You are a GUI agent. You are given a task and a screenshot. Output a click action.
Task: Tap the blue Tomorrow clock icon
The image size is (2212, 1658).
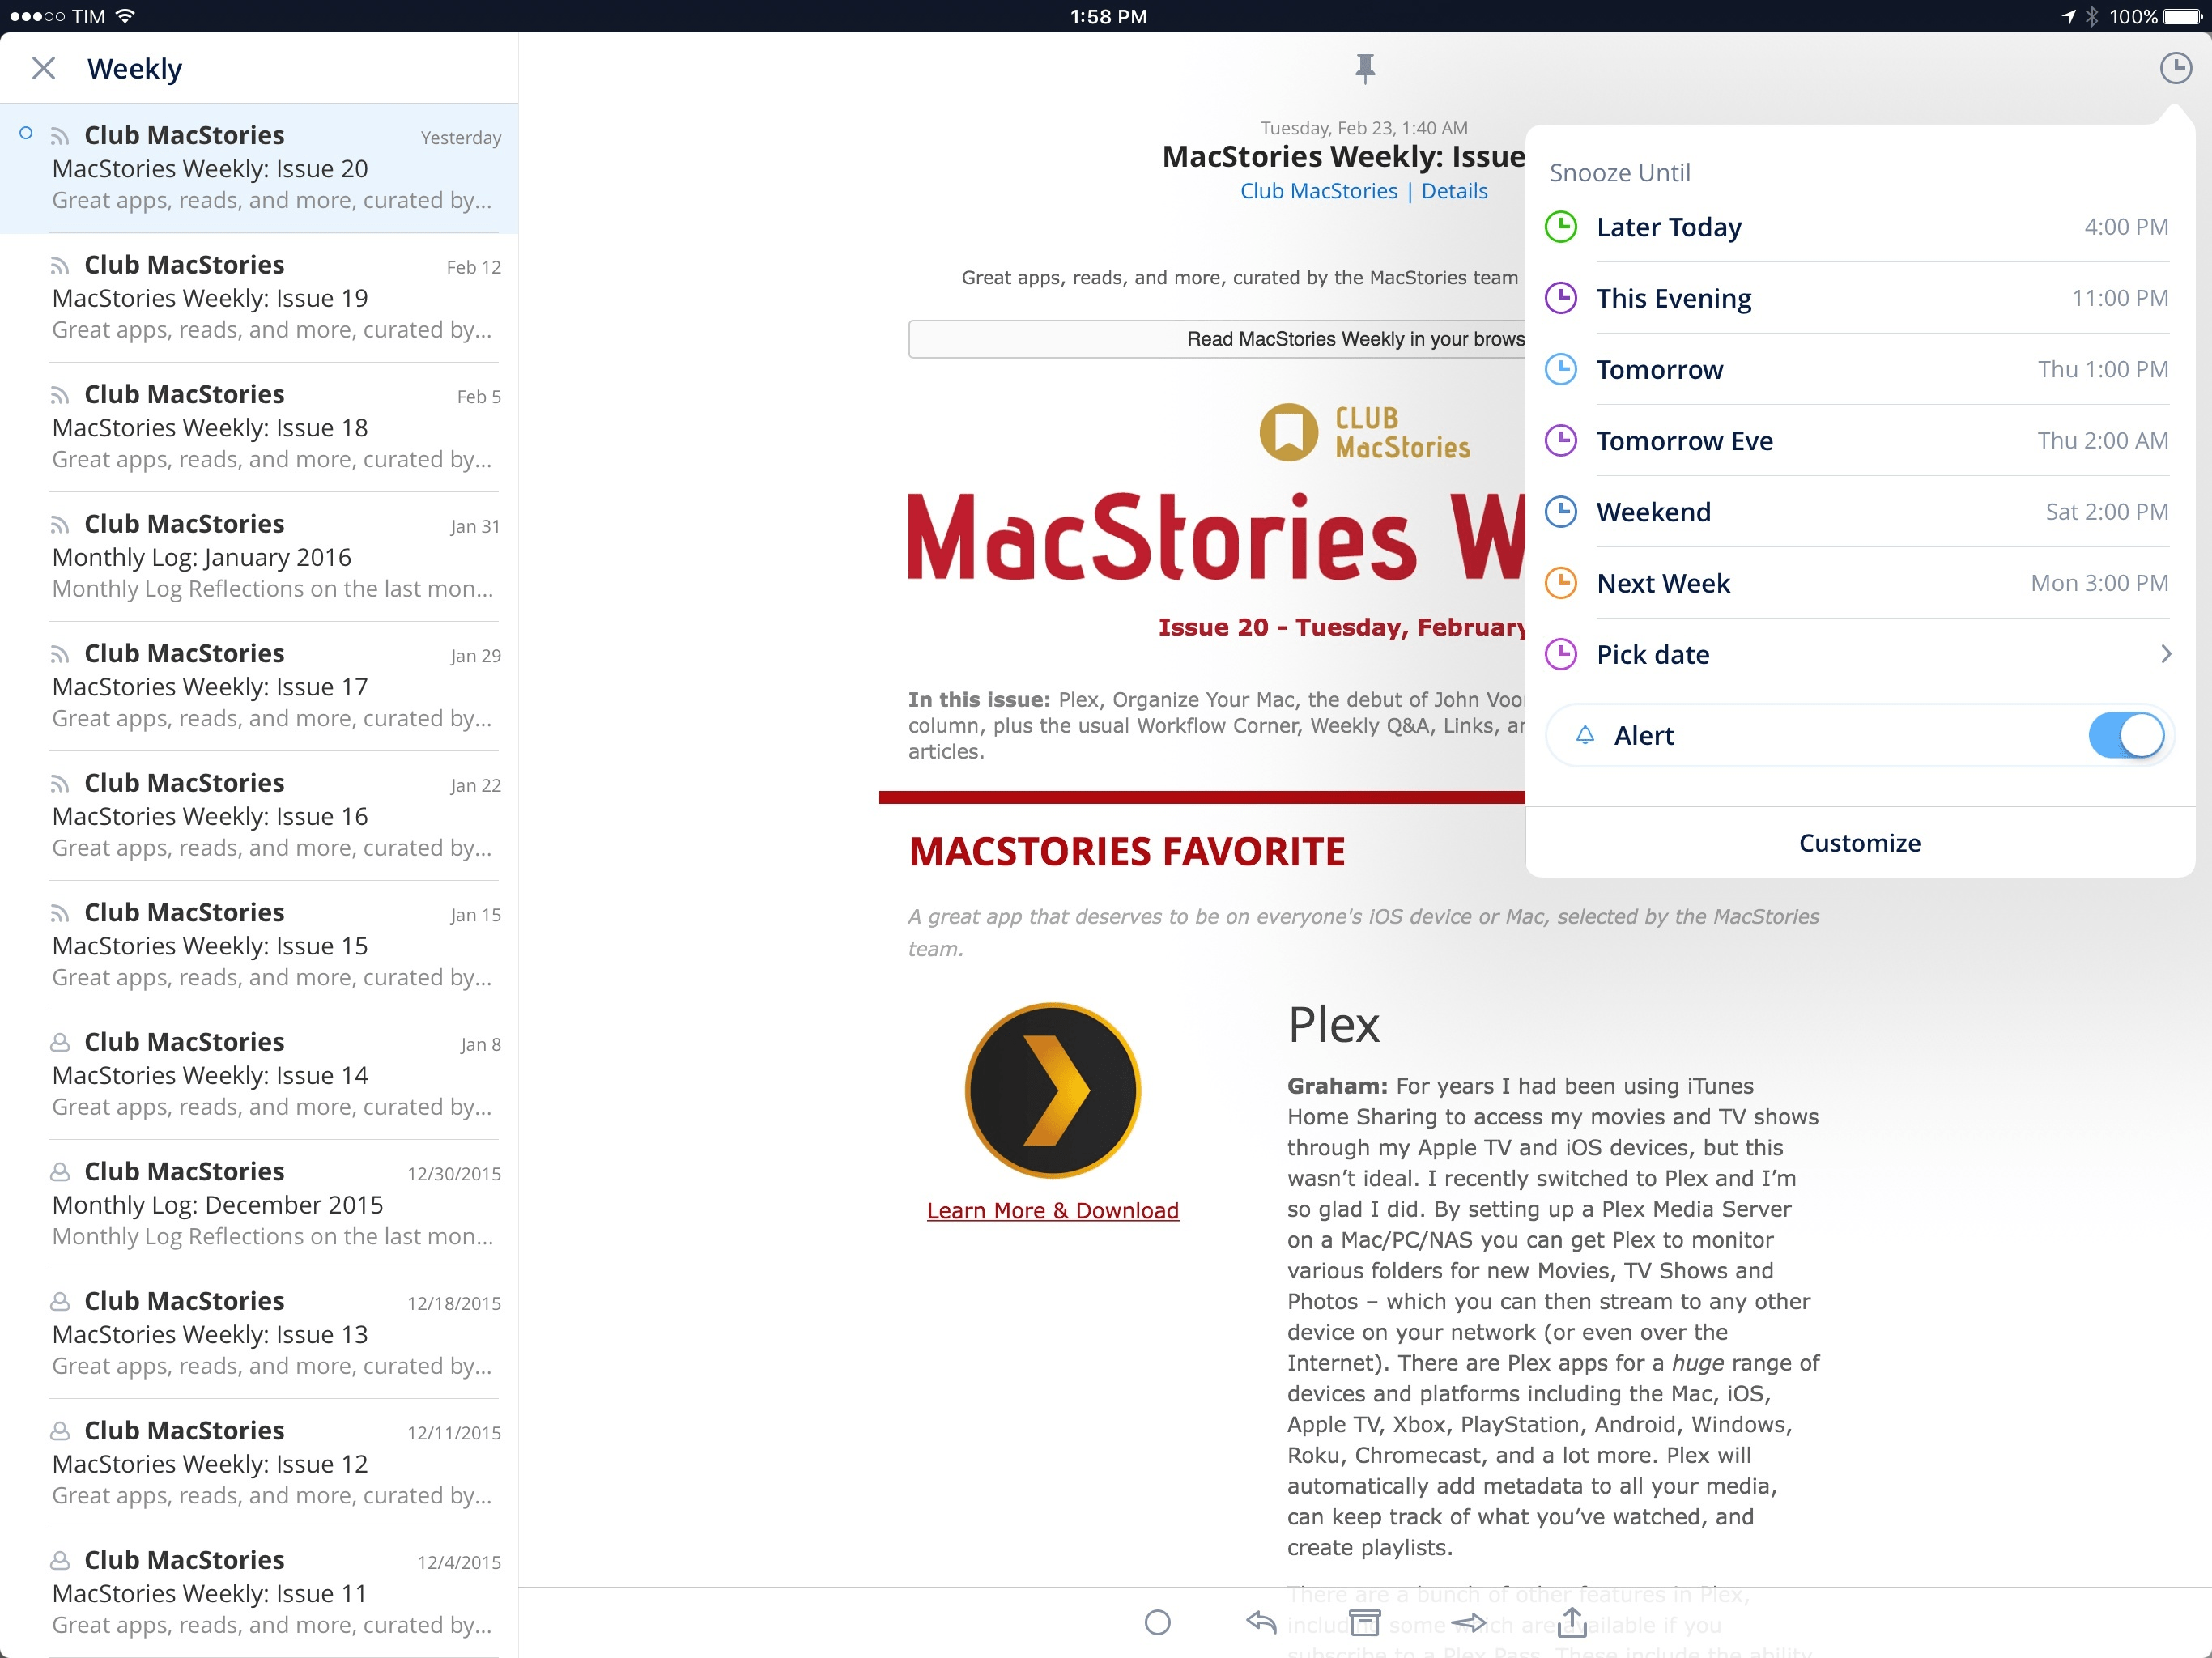point(1561,369)
